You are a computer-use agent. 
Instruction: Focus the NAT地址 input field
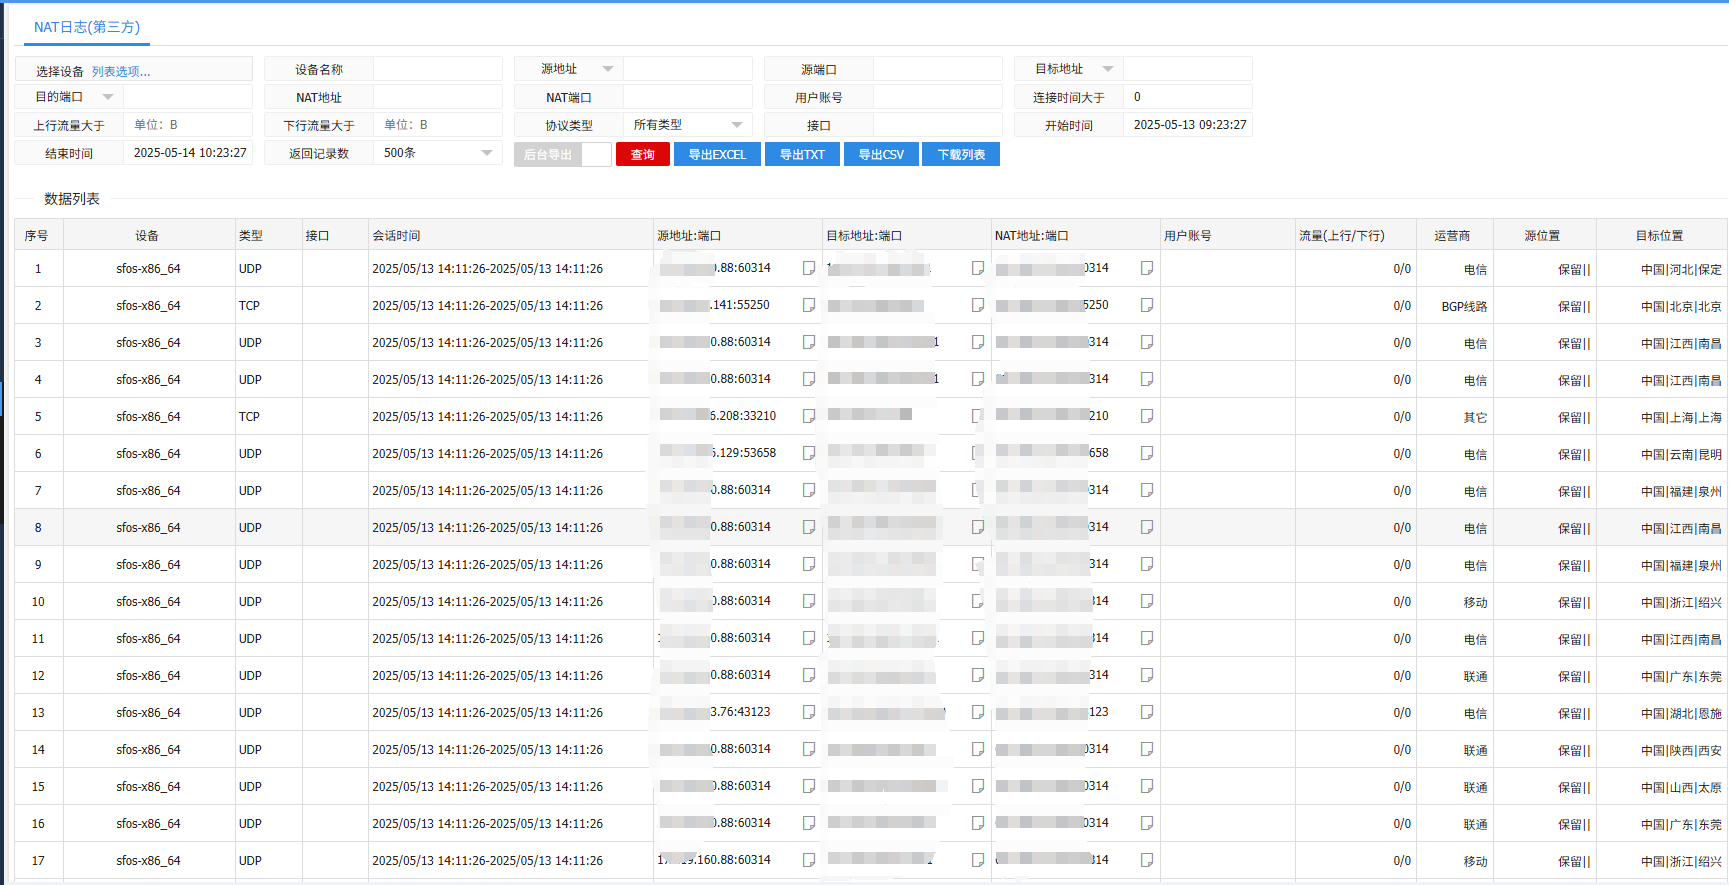click(438, 97)
